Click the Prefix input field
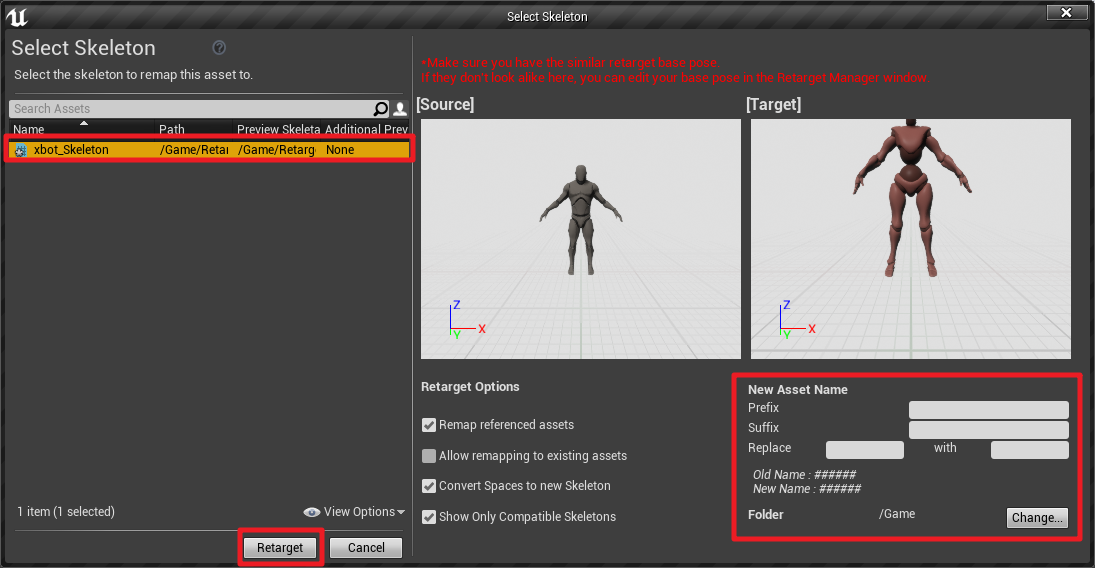 click(989, 409)
